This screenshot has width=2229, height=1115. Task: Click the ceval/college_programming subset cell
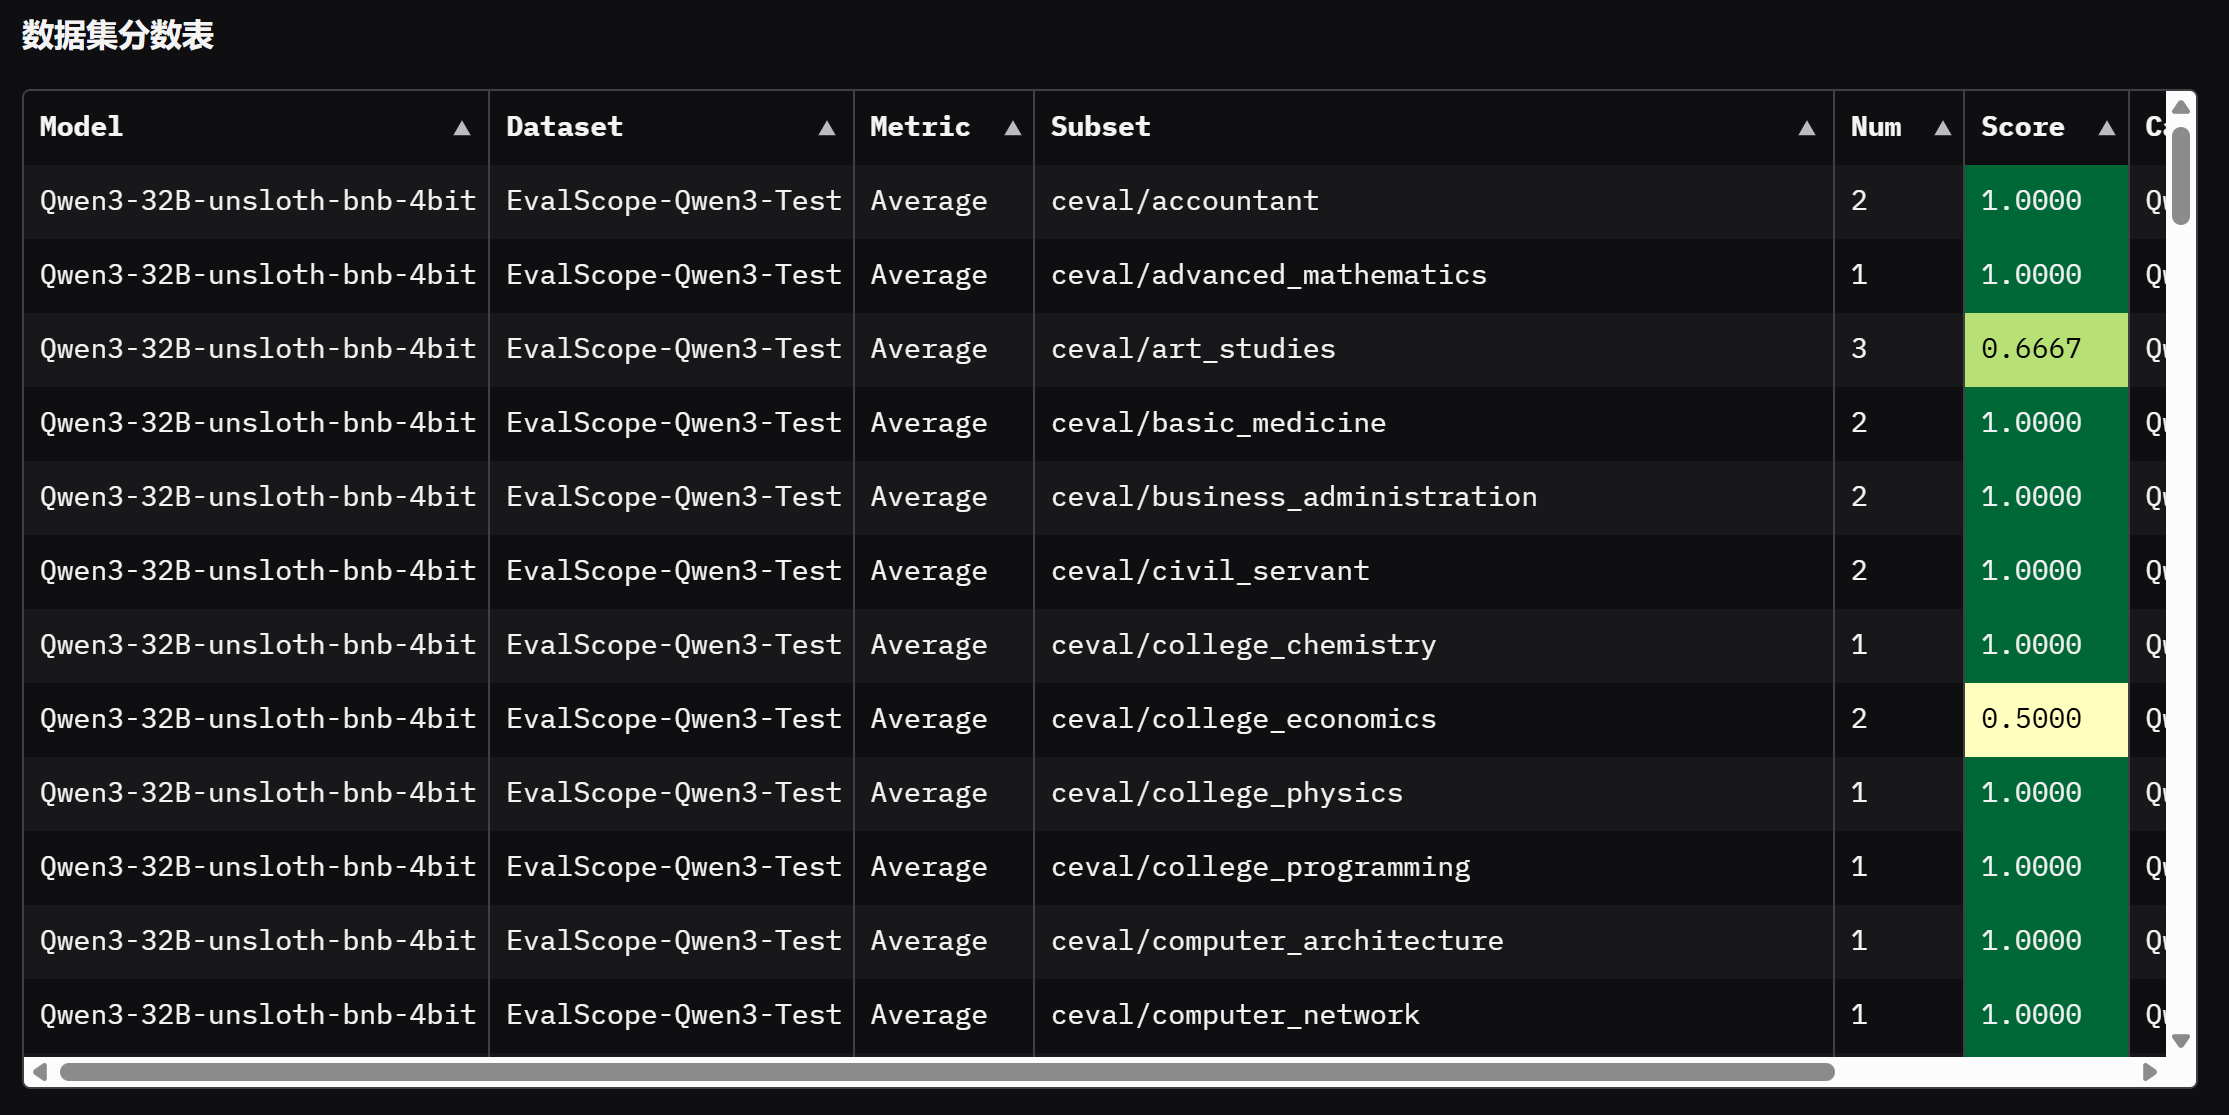(1434, 867)
